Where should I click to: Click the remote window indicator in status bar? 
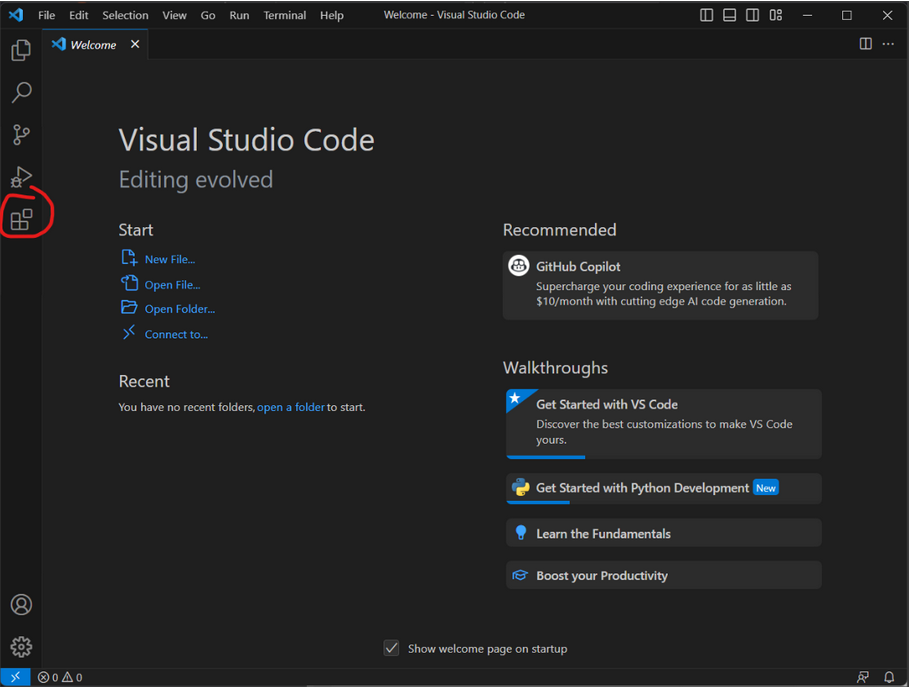[14, 677]
